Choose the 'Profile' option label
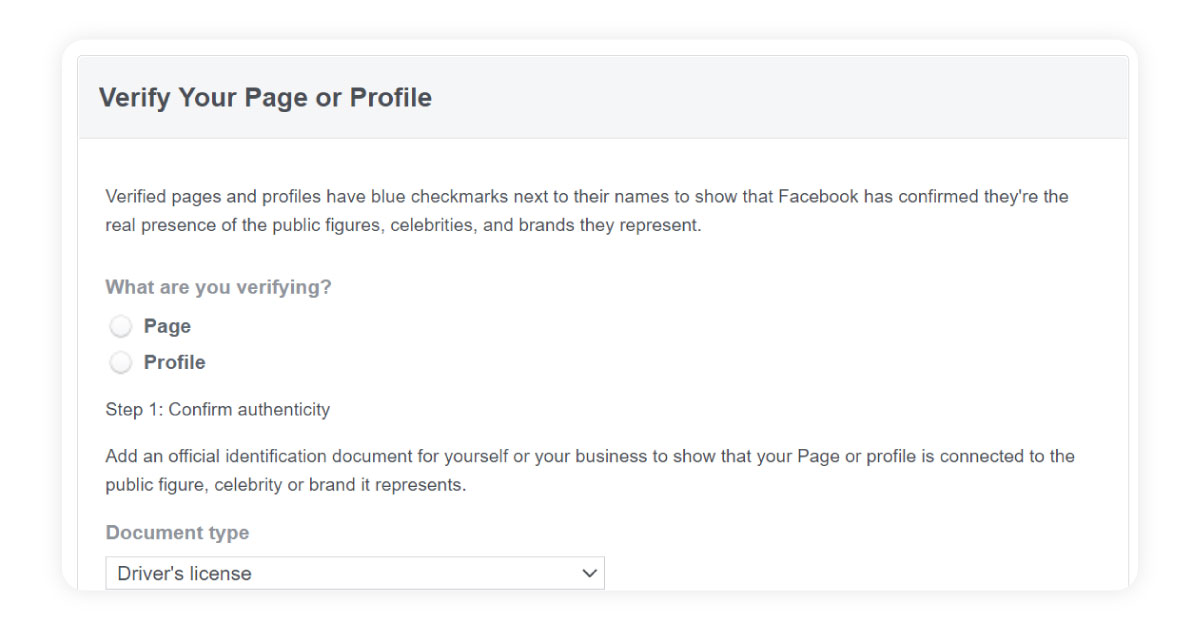 pos(175,362)
